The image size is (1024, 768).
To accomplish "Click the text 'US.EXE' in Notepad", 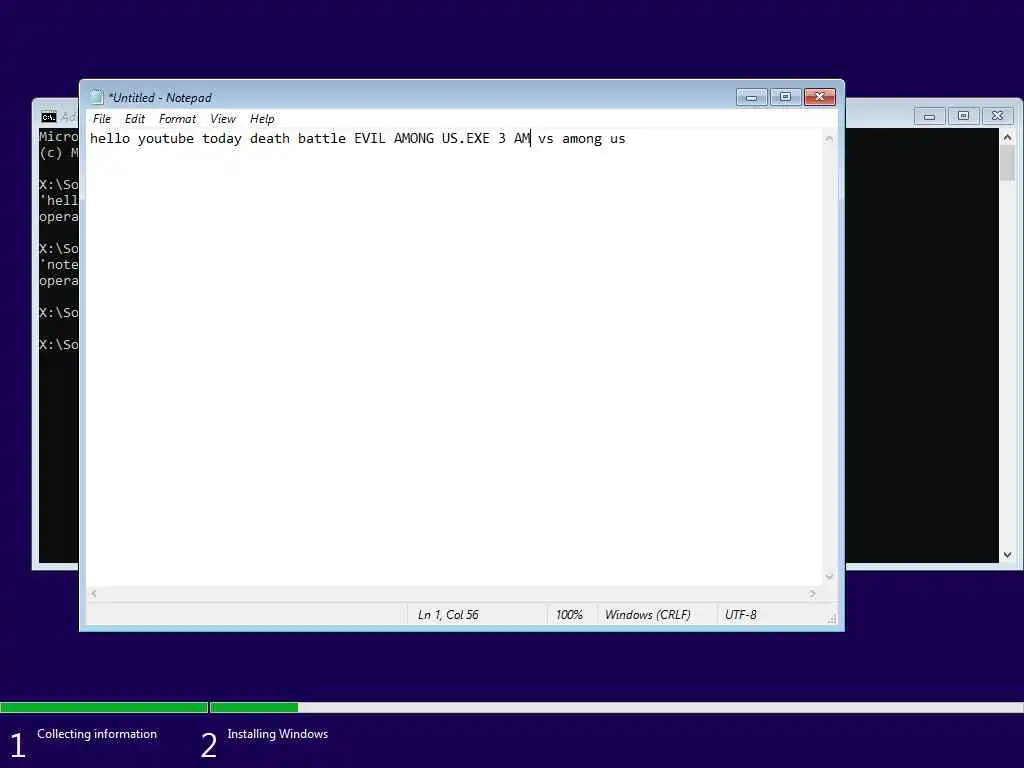I will (466, 138).
